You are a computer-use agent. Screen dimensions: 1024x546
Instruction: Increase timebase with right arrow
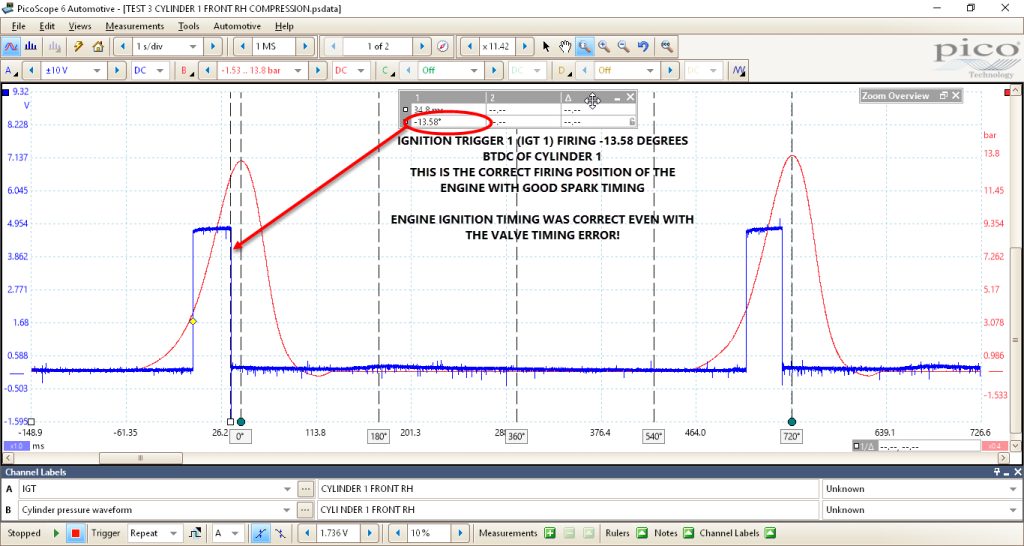tap(212, 46)
